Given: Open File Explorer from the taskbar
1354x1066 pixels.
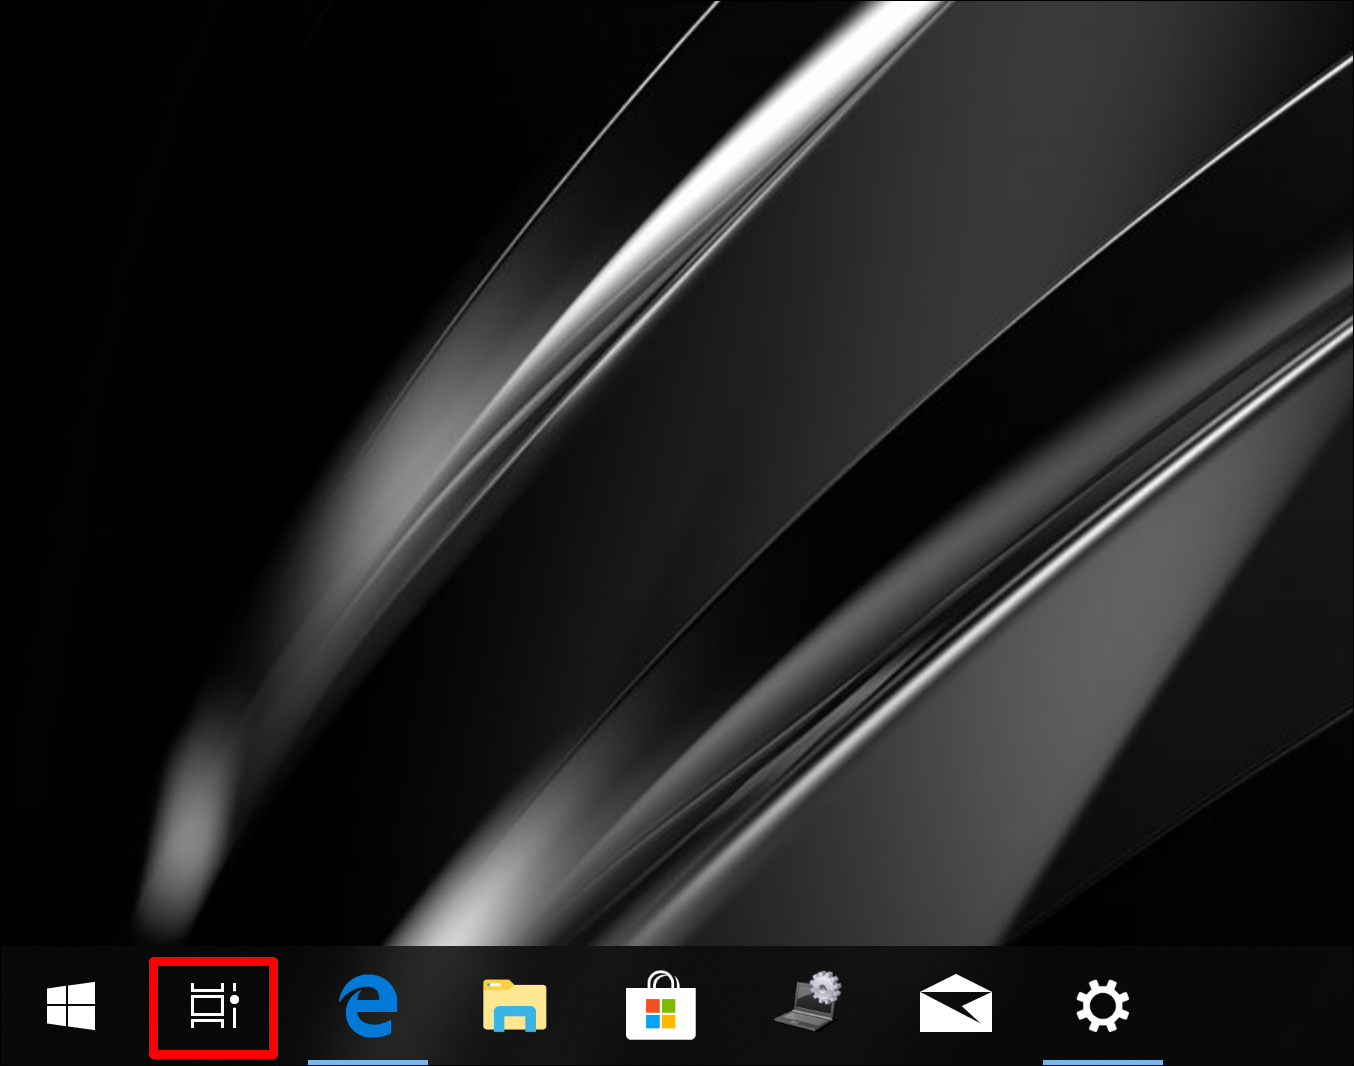Looking at the screenshot, I should point(515,1005).
